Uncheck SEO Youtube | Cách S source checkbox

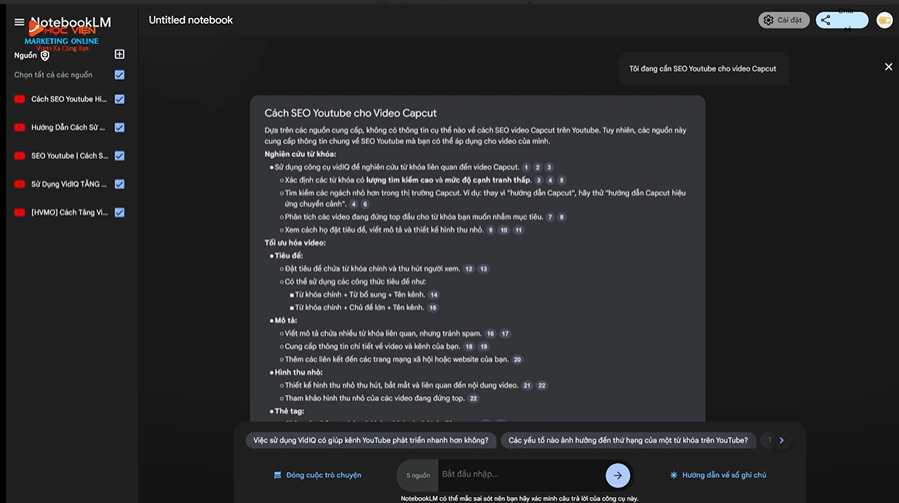coord(119,155)
